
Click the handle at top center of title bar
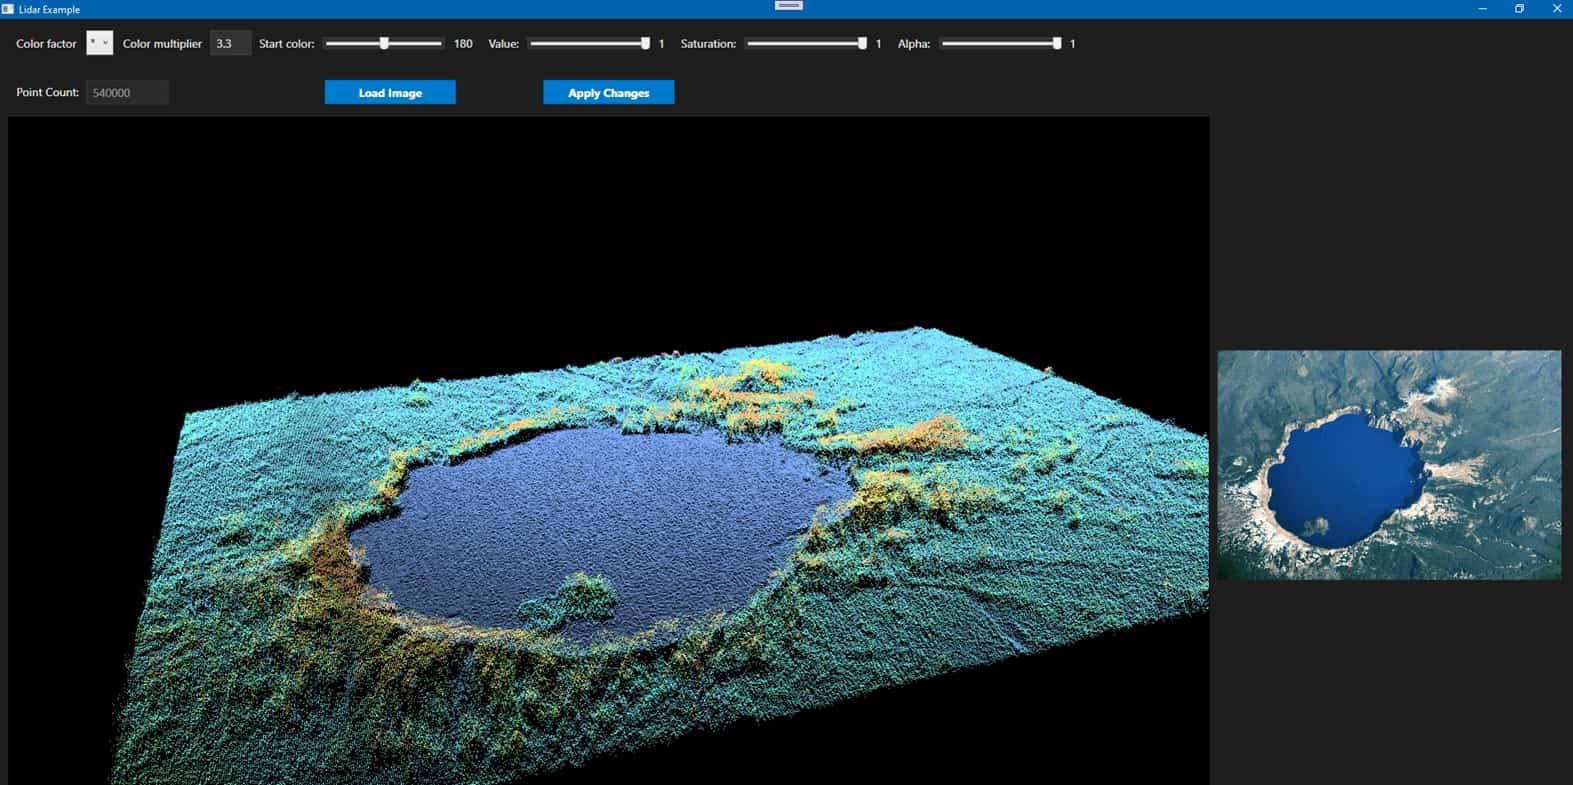[x=789, y=5]
